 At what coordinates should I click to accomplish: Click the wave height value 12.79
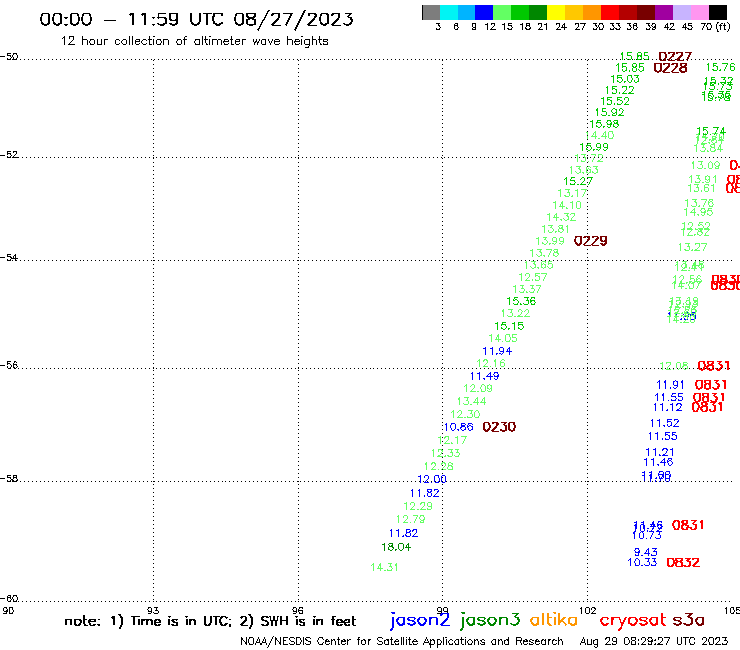[x=410, y=519]
